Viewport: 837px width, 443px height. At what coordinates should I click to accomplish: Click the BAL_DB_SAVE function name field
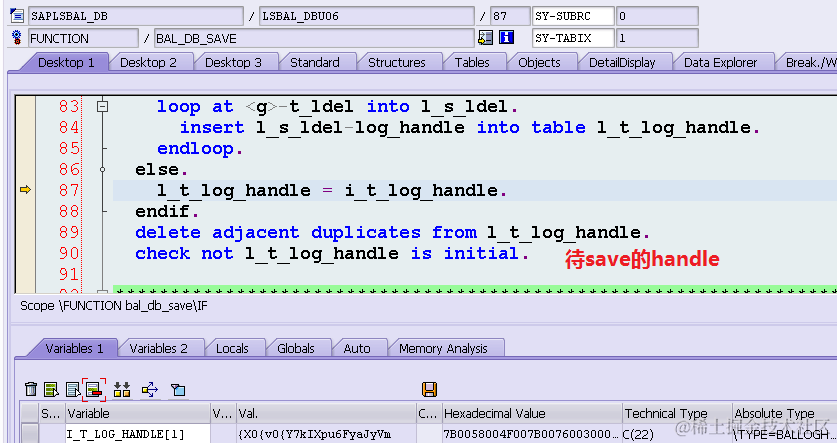click(314, 38)
